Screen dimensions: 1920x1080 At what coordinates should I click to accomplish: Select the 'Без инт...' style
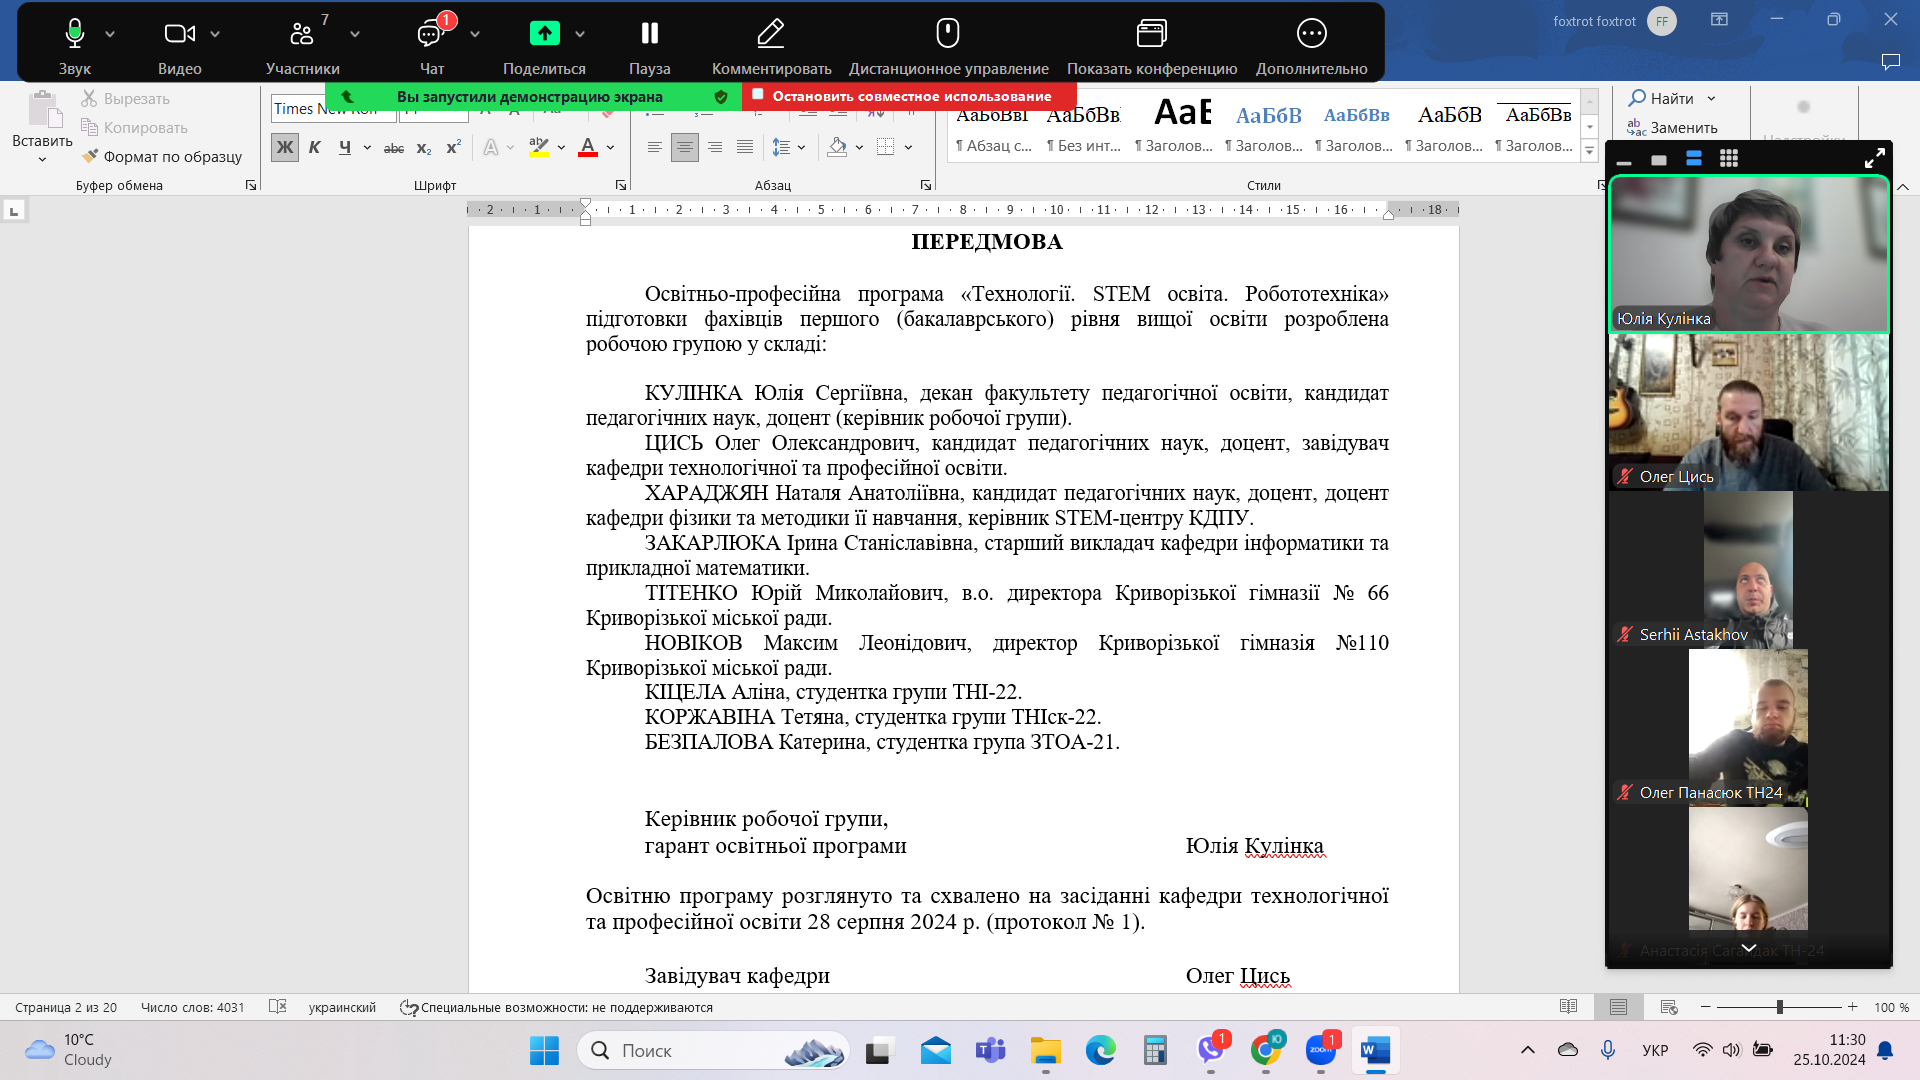1084,128
